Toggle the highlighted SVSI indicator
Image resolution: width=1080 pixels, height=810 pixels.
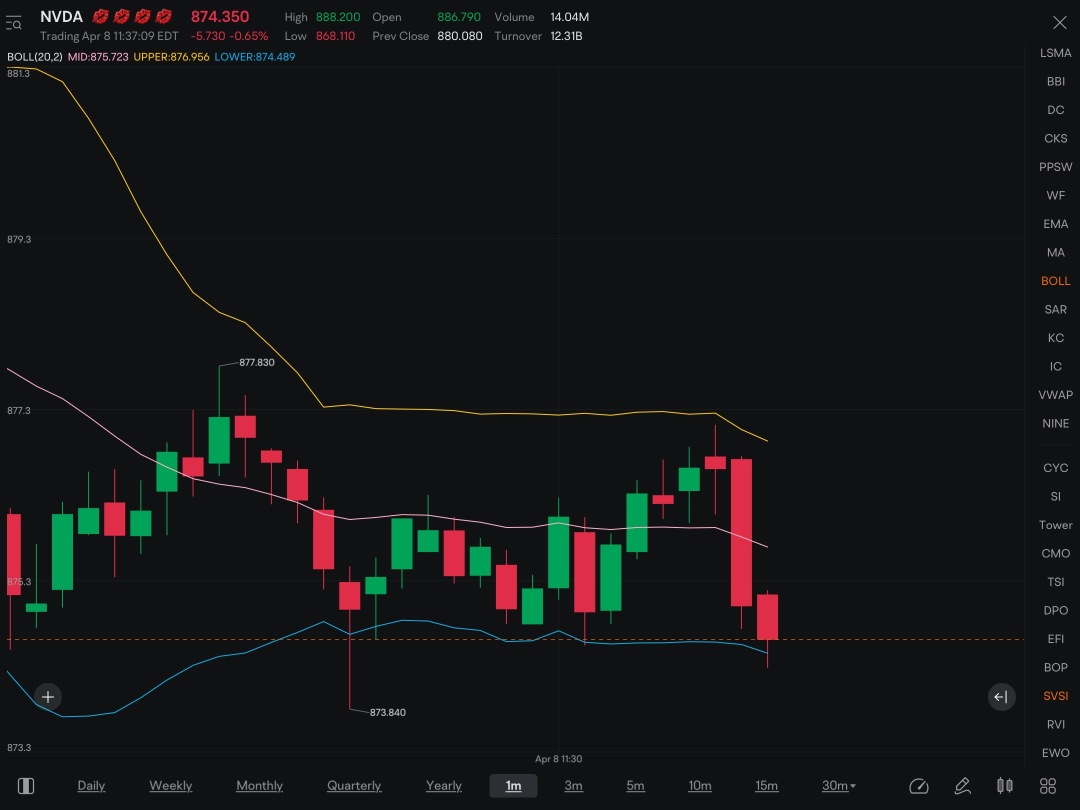point(1055,696)
